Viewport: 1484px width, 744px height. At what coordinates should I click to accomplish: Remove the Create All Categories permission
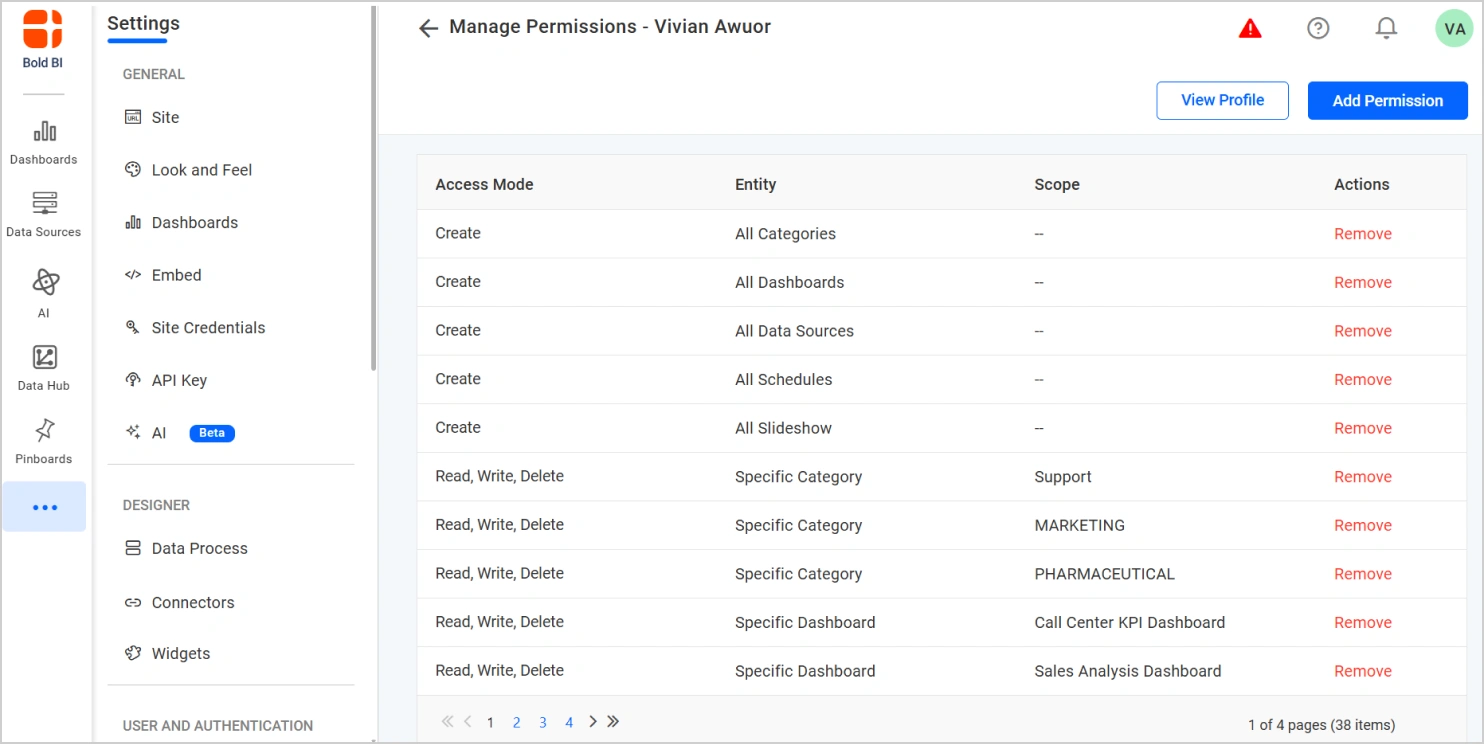click(1363, 234)
